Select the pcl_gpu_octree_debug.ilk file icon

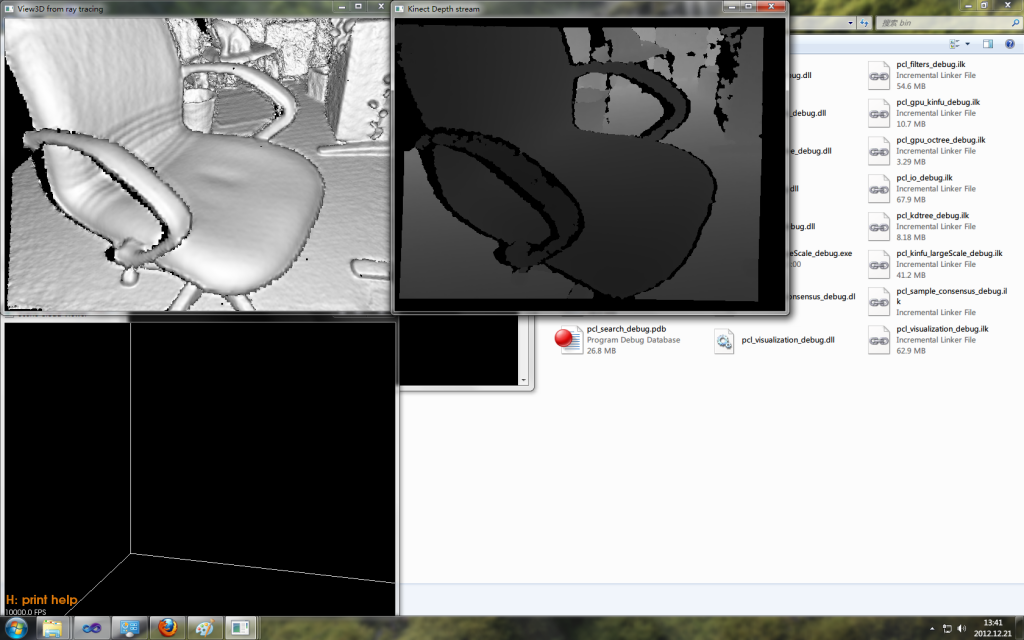tap(878, 151)
